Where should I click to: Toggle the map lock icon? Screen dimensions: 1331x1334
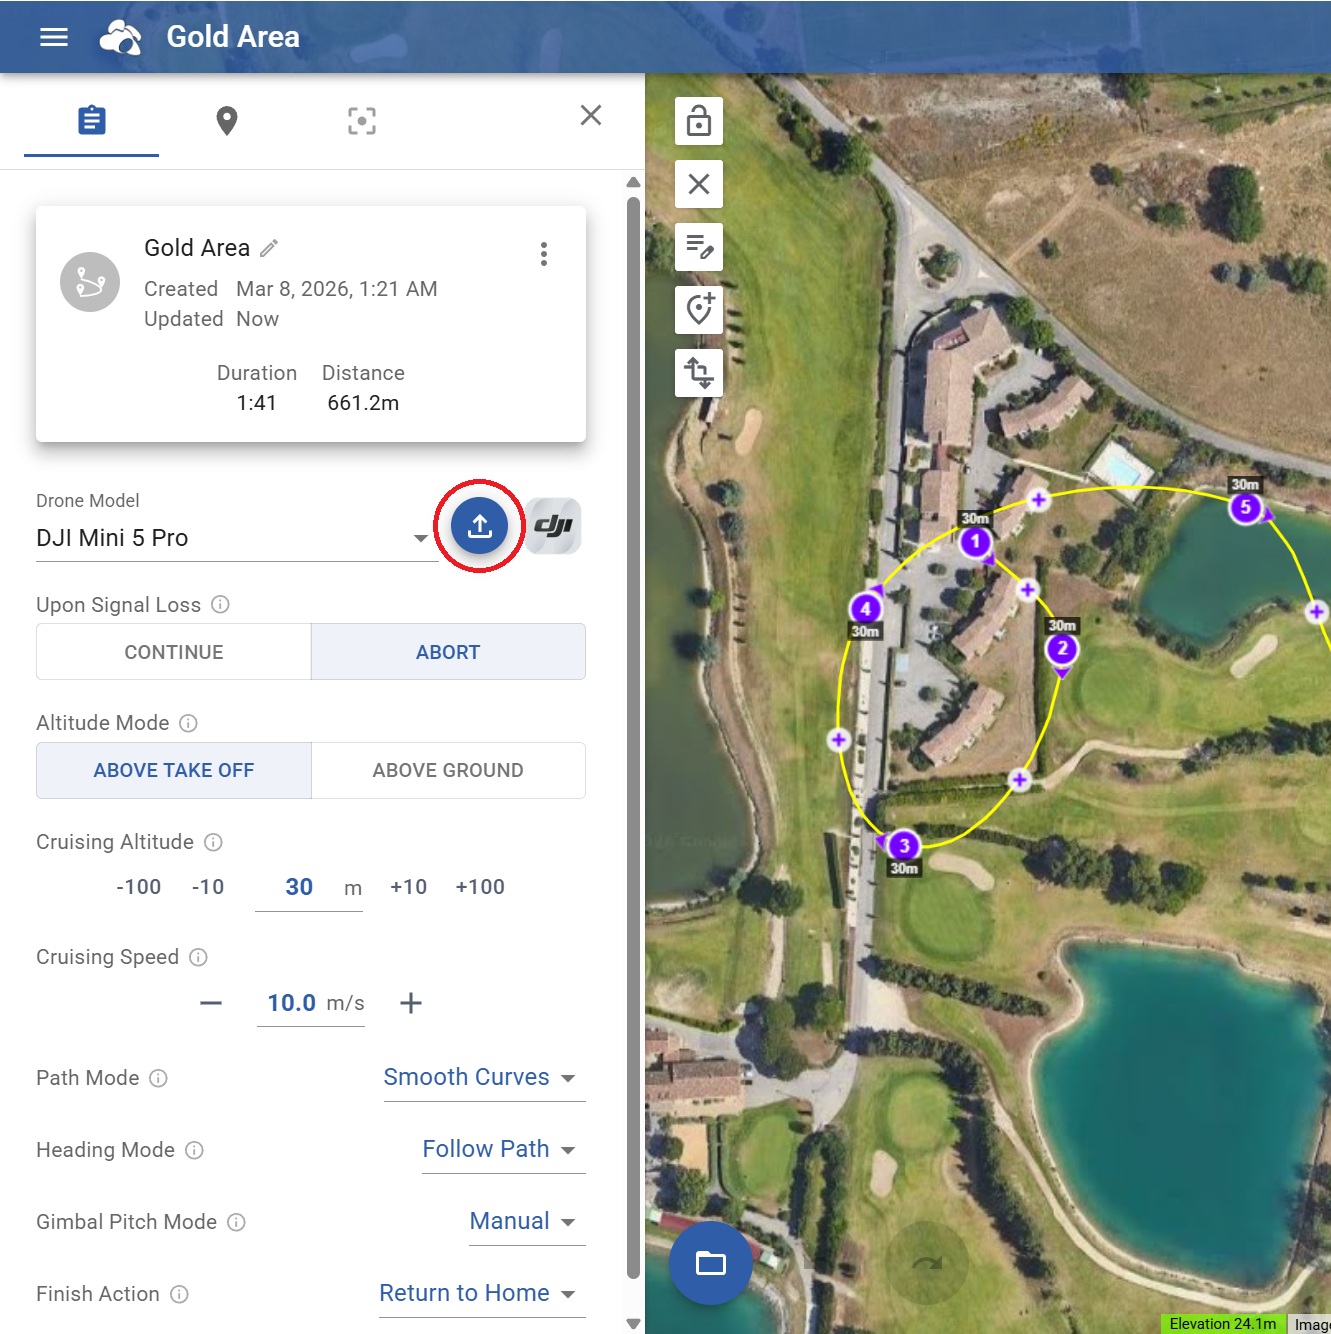pyautogui.click(x=699, y=121)
